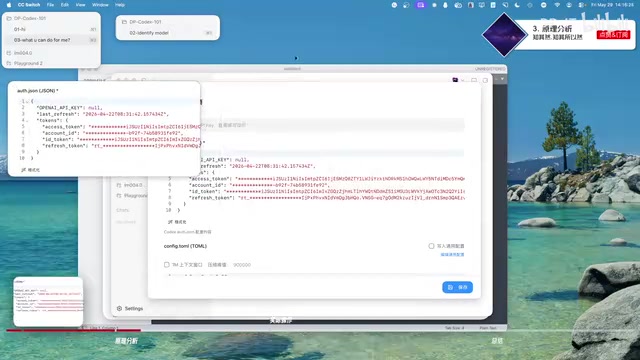Click the cloud icon in menu bar
The image size is (640, 360).
[458, 5]
